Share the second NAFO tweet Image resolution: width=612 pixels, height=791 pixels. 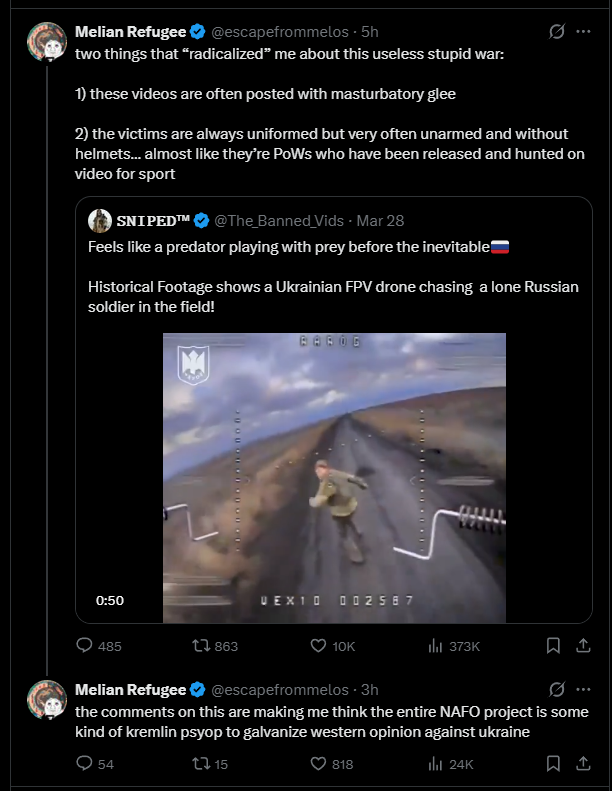(582, 764)
